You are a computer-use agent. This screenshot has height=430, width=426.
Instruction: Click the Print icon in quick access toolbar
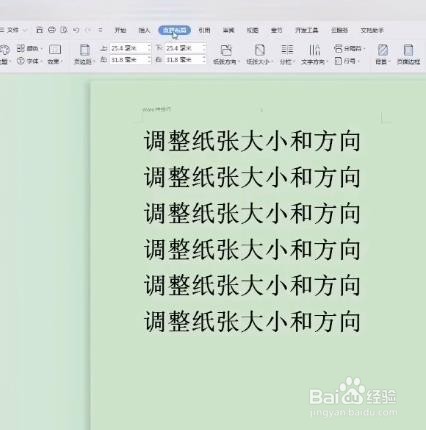52,30
